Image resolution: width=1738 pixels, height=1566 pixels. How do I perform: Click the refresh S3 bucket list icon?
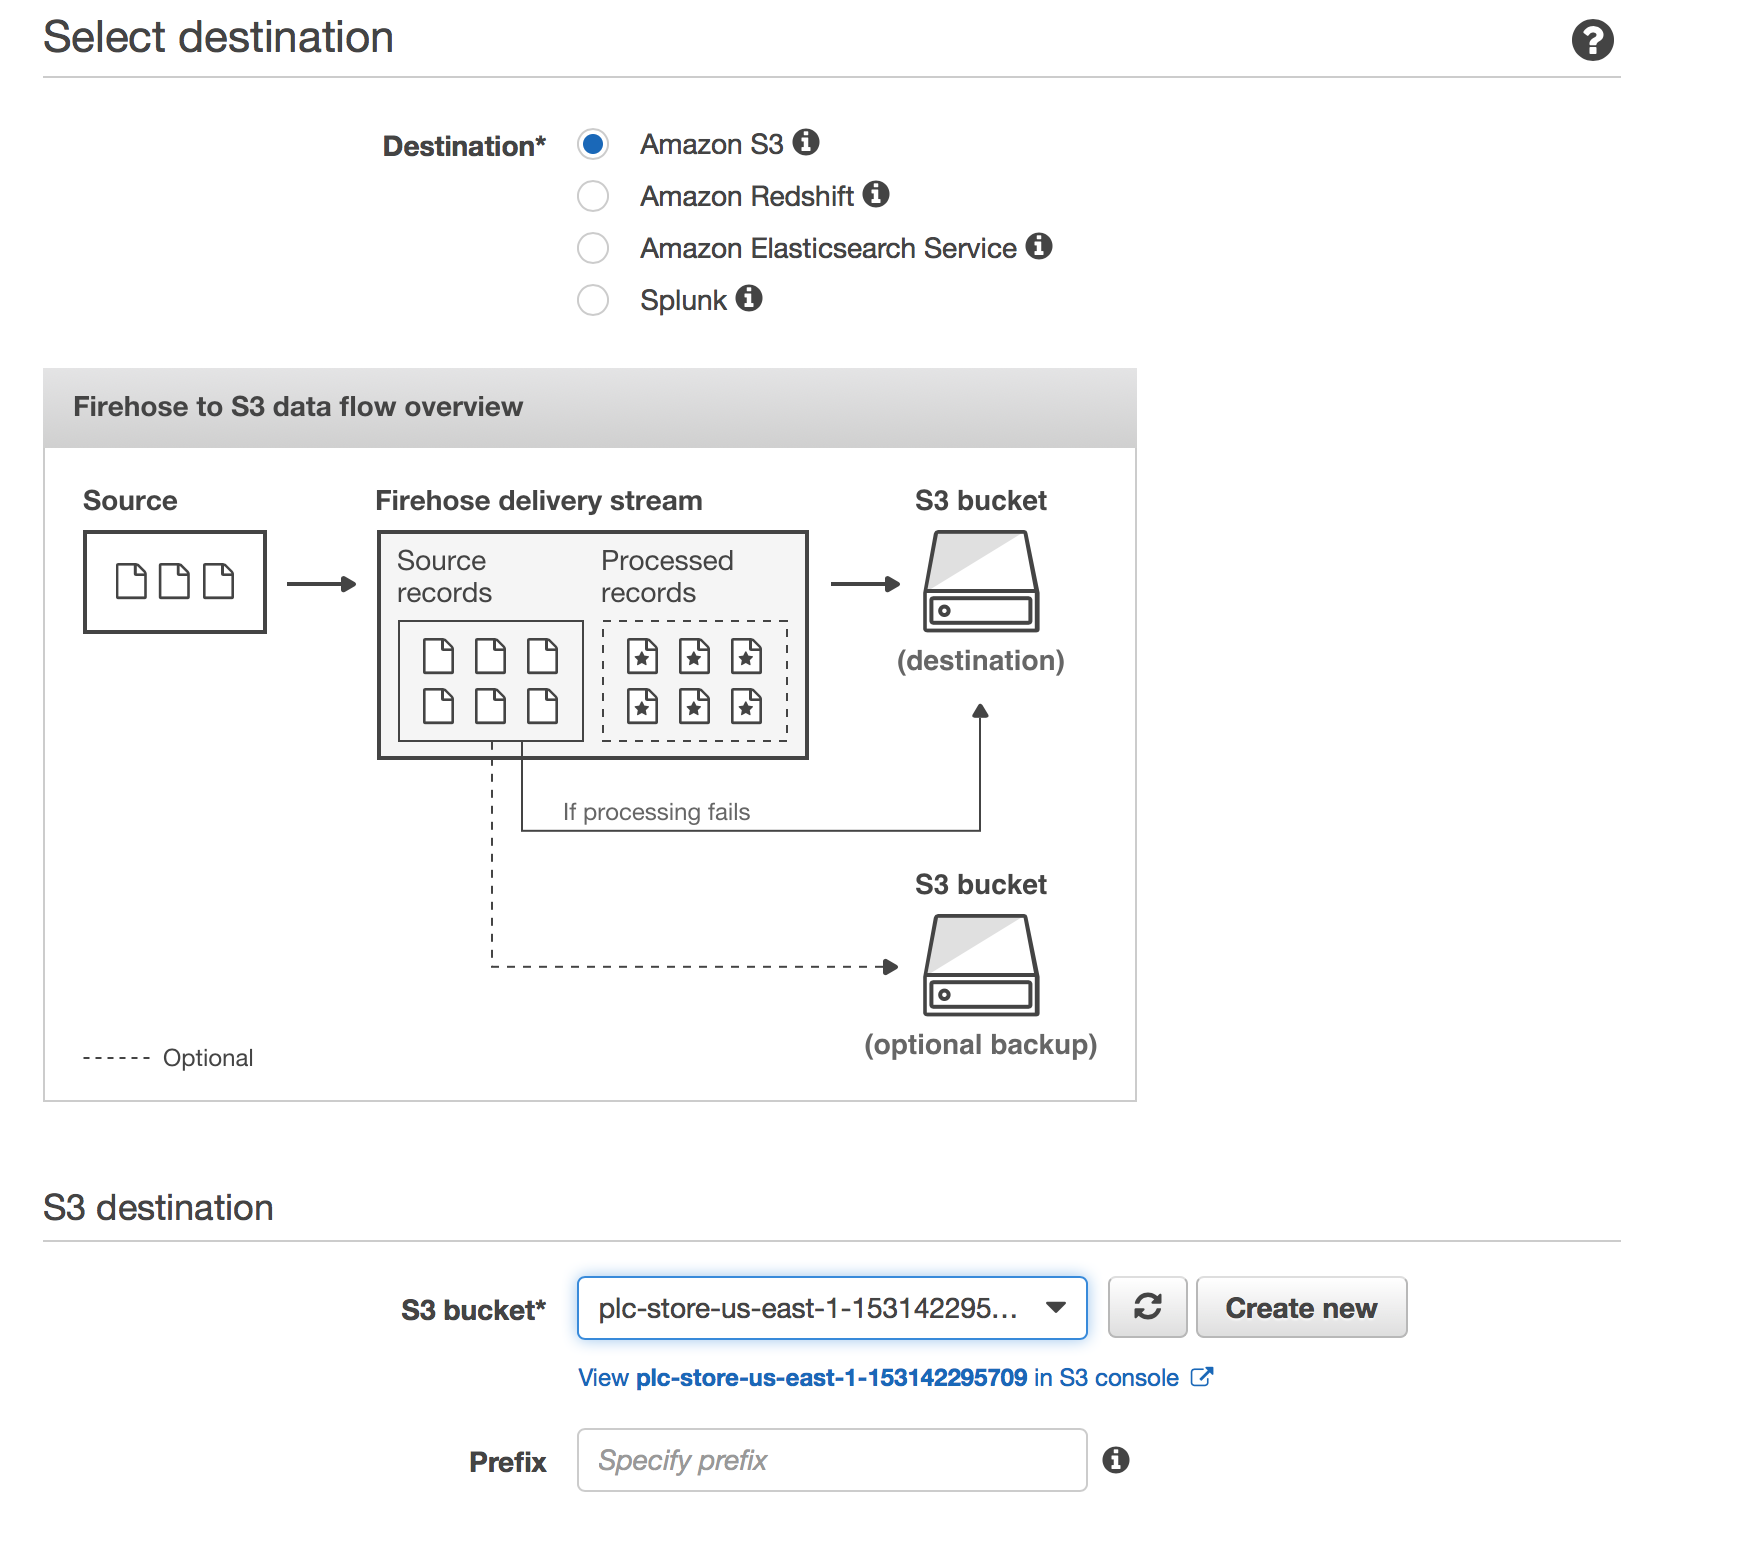1147,1307
